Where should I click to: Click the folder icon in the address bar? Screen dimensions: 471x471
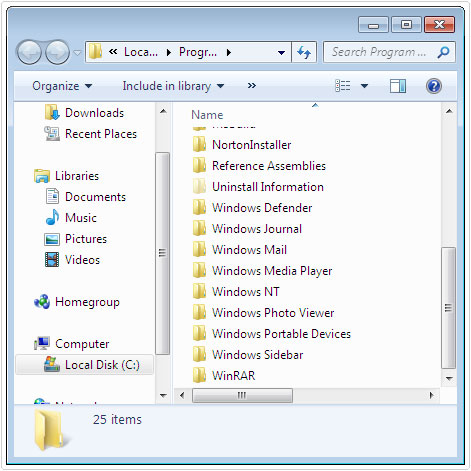[96, 52]
